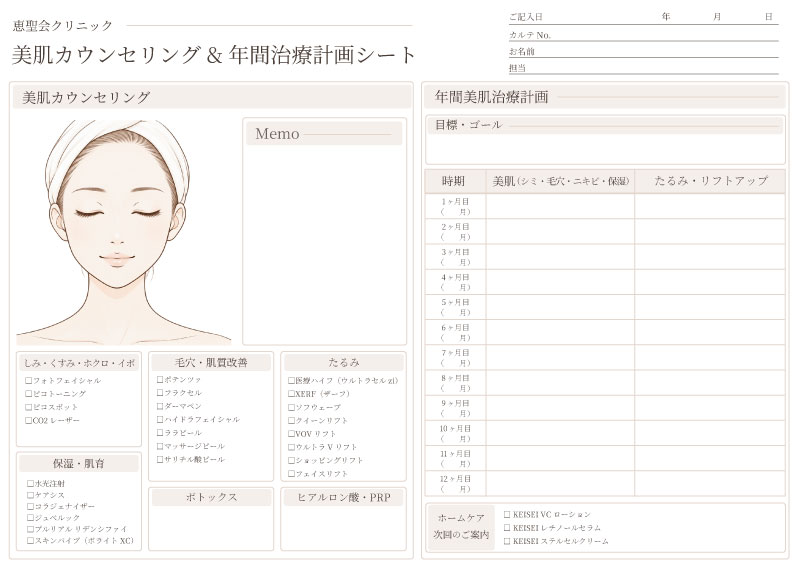The height and width of the screenshot is (565, 800).
Task: Check the KEISEI ステムセルクリーム checkbox
Action: click(507, 541)
